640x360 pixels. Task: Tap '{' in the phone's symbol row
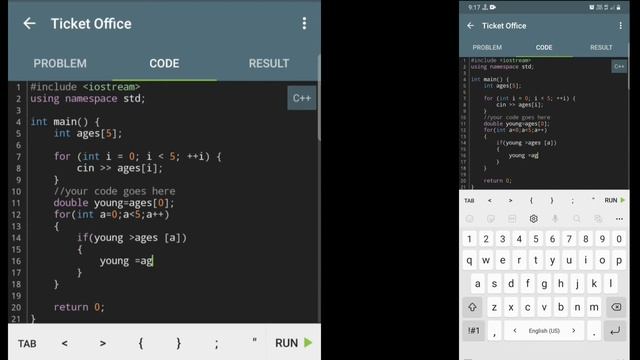tap(531, 200)
